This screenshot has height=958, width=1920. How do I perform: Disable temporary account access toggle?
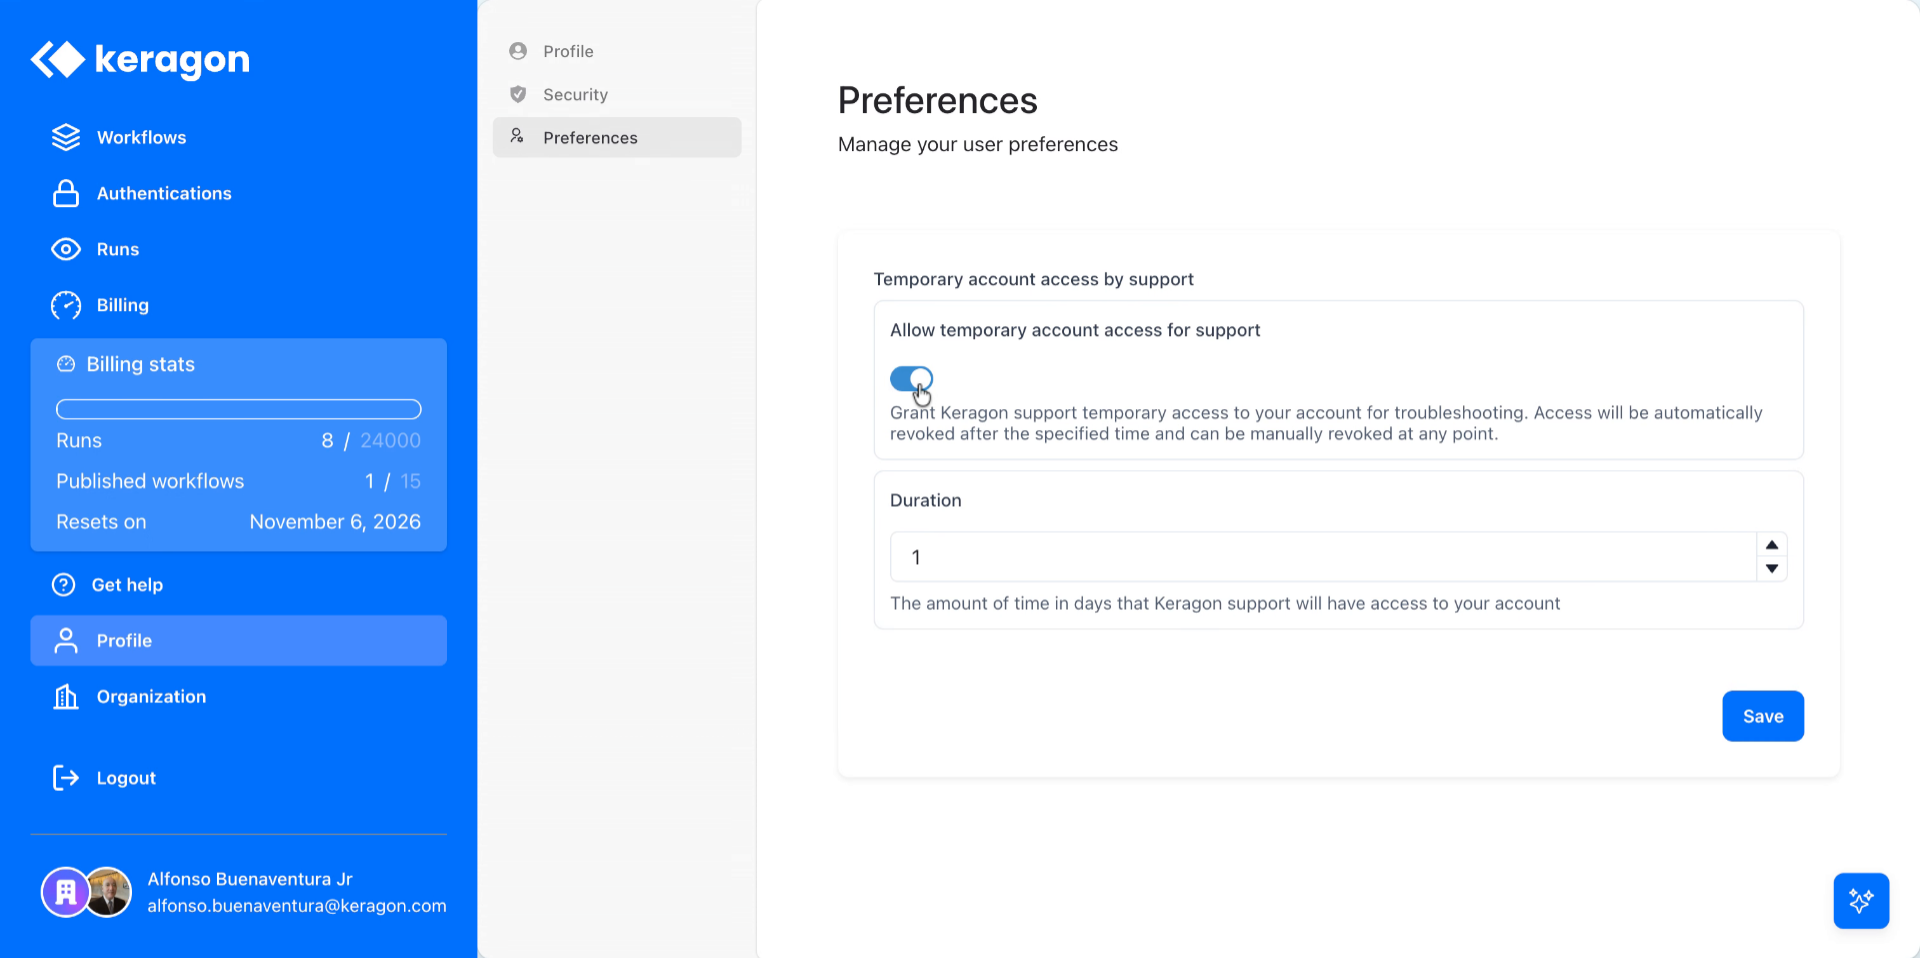coord(911,380)
